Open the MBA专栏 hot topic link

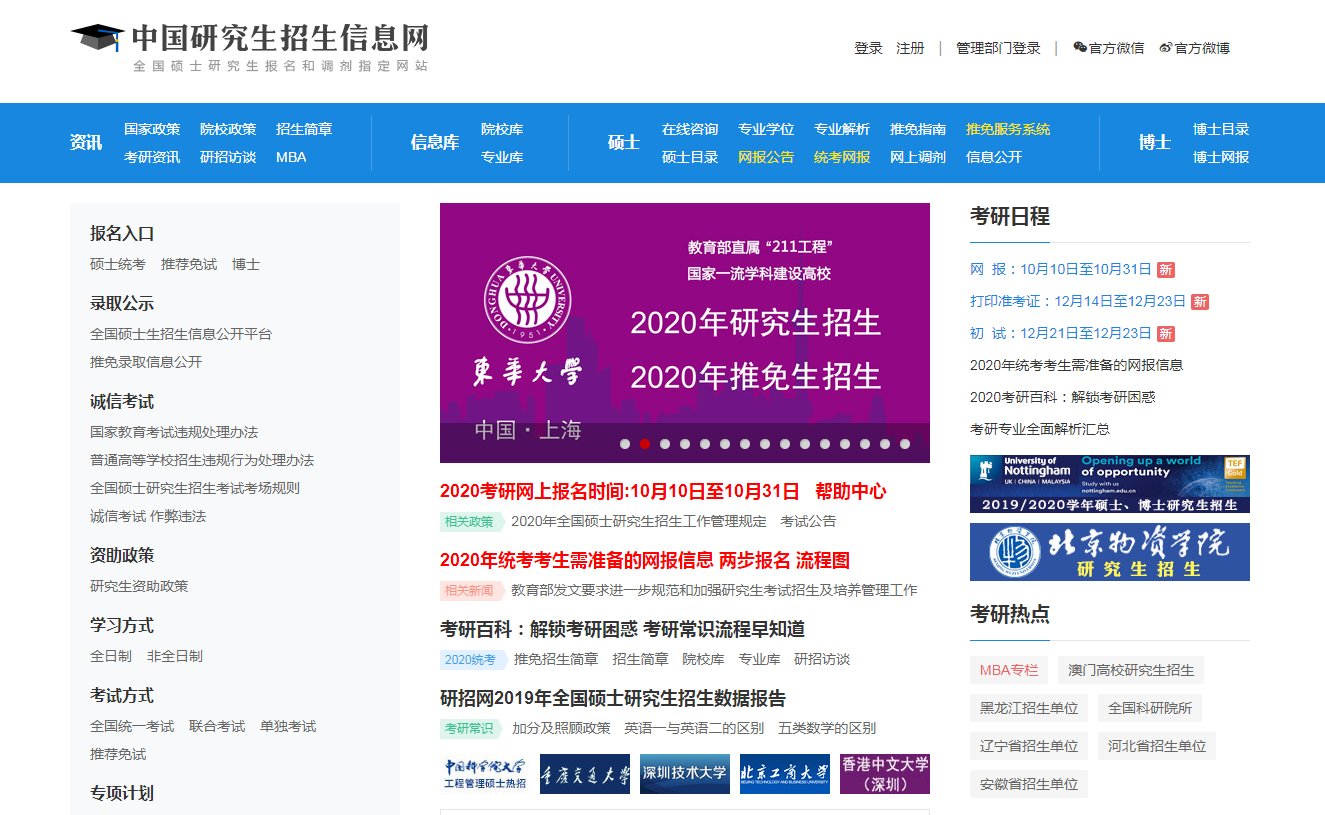tap(1008, 670)
